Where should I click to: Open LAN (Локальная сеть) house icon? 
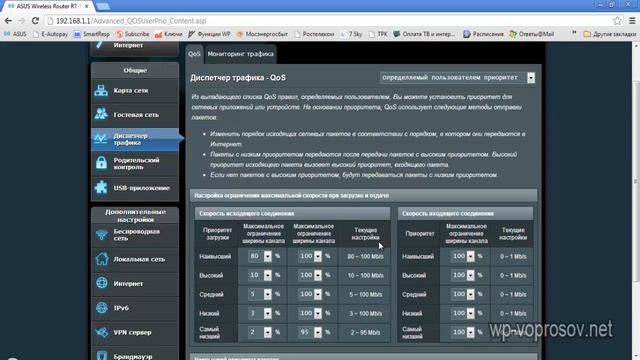[x=102, y=259]
